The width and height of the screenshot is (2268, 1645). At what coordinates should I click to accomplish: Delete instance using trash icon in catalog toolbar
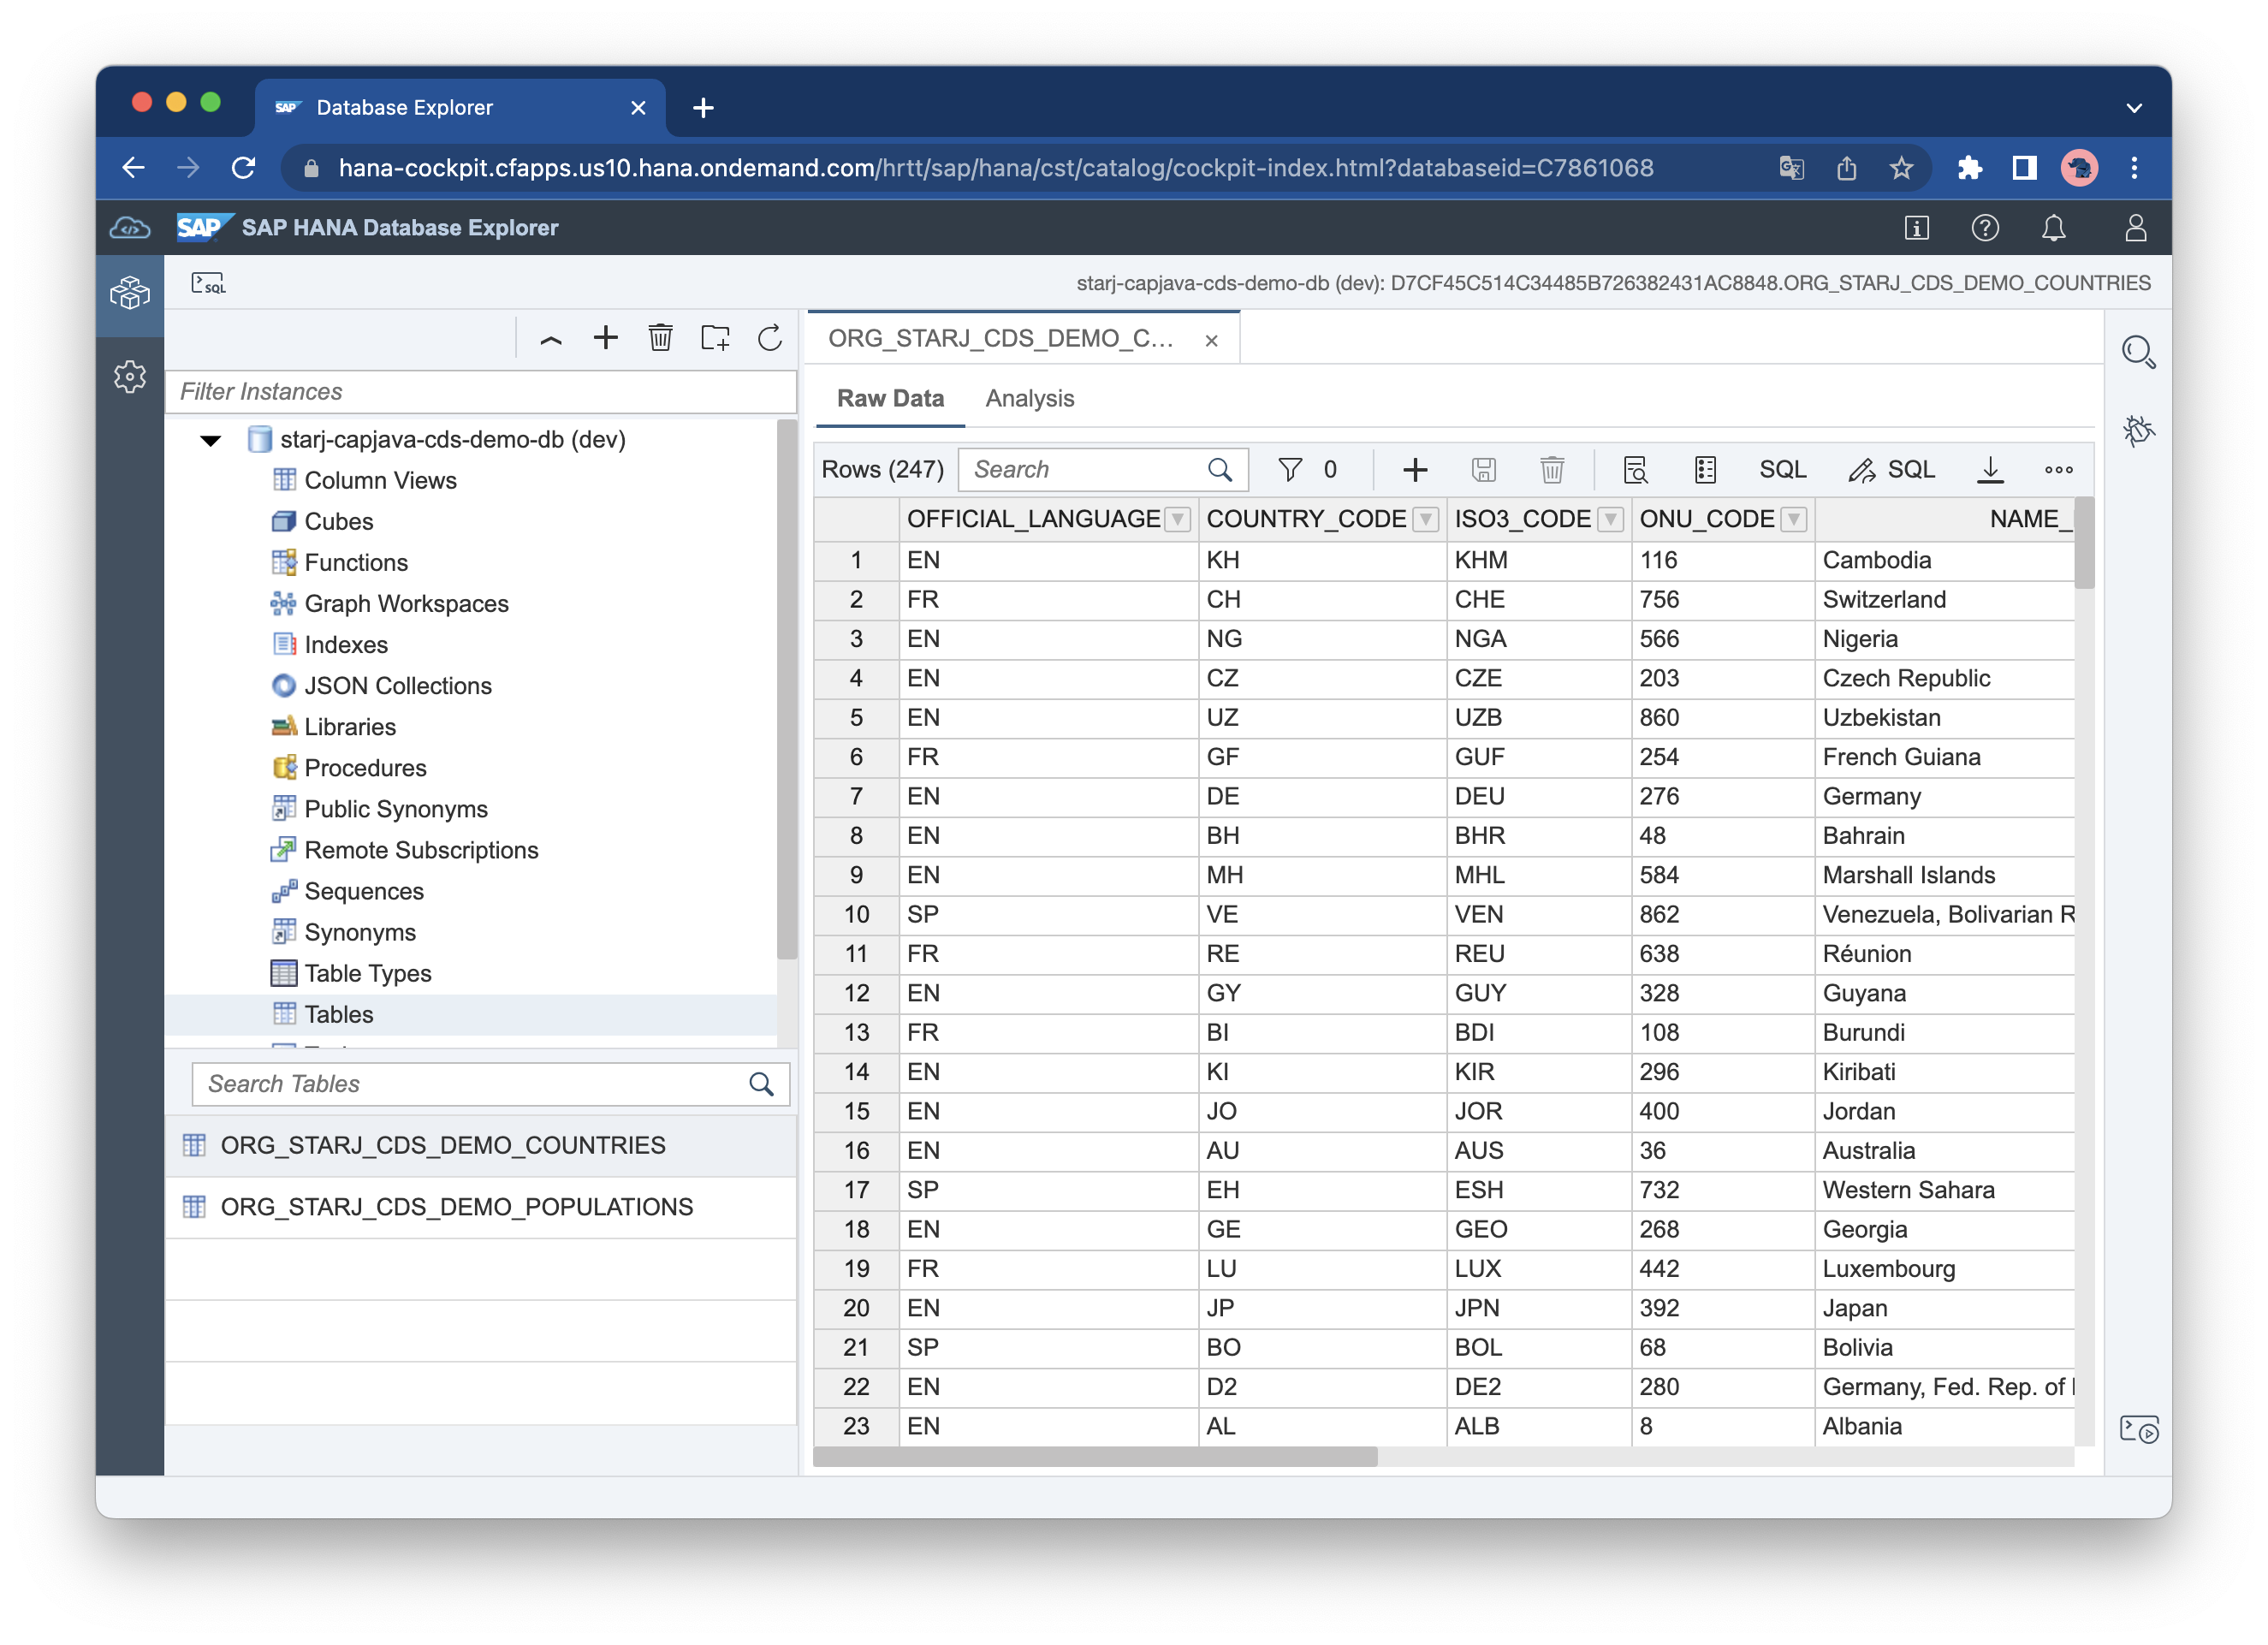coord(660,338)
